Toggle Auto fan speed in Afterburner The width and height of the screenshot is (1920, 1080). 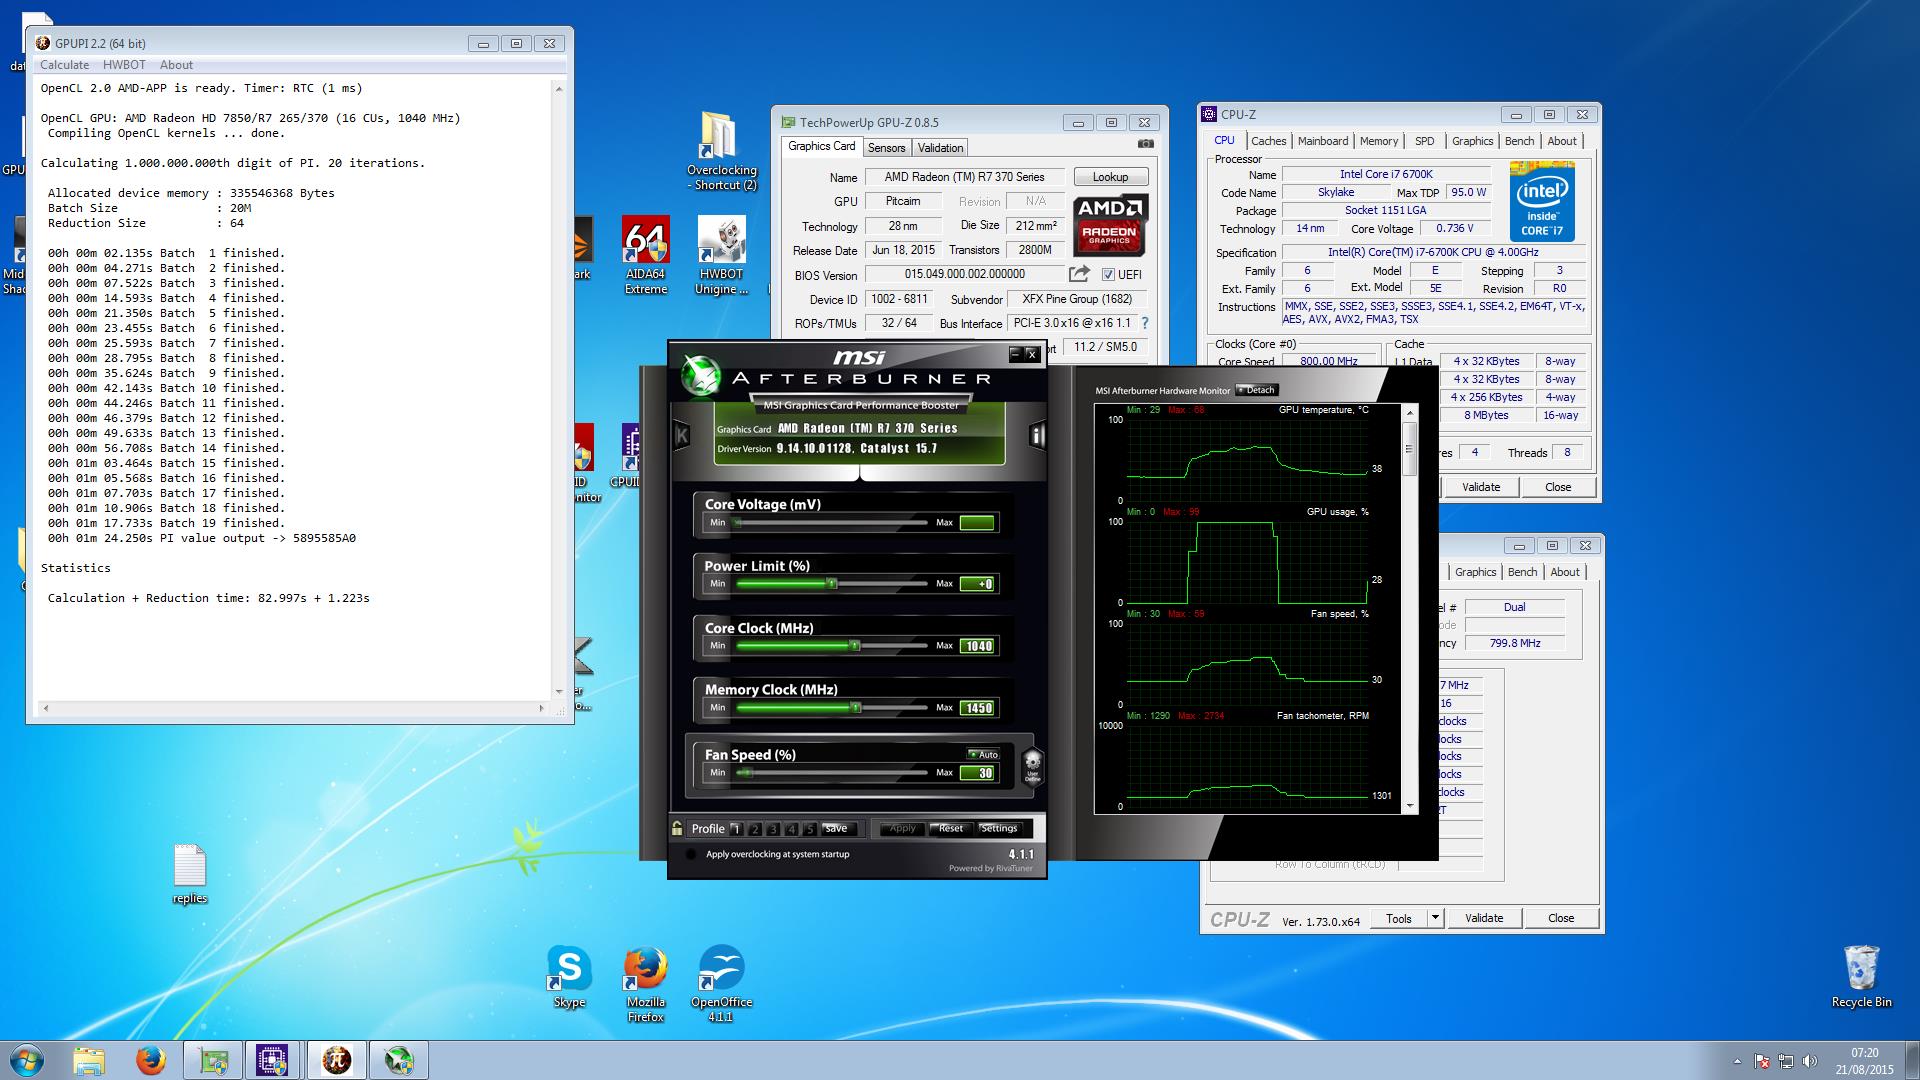click(983, 754)
